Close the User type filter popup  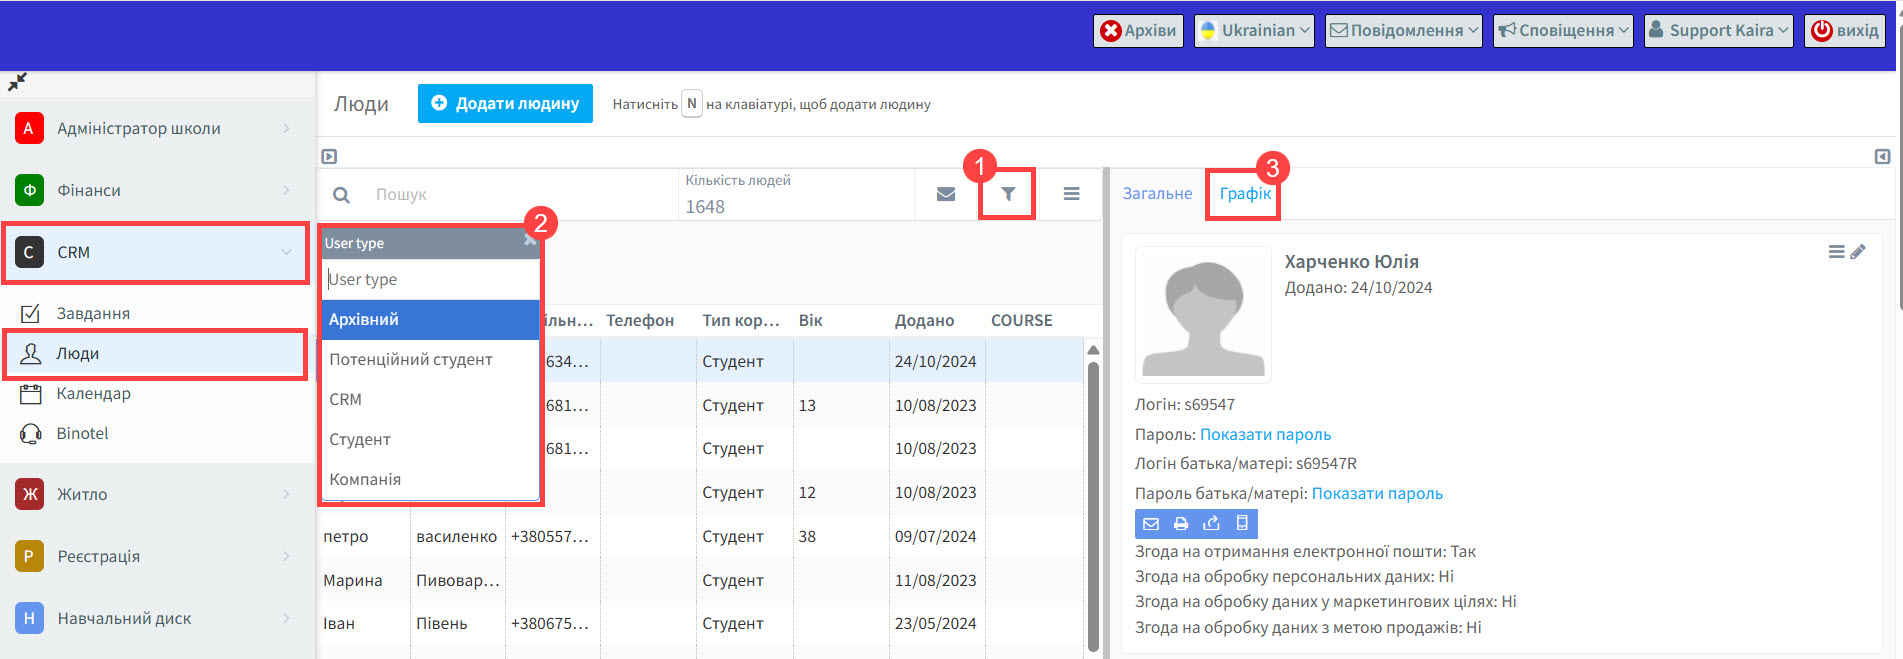(530, 241)
